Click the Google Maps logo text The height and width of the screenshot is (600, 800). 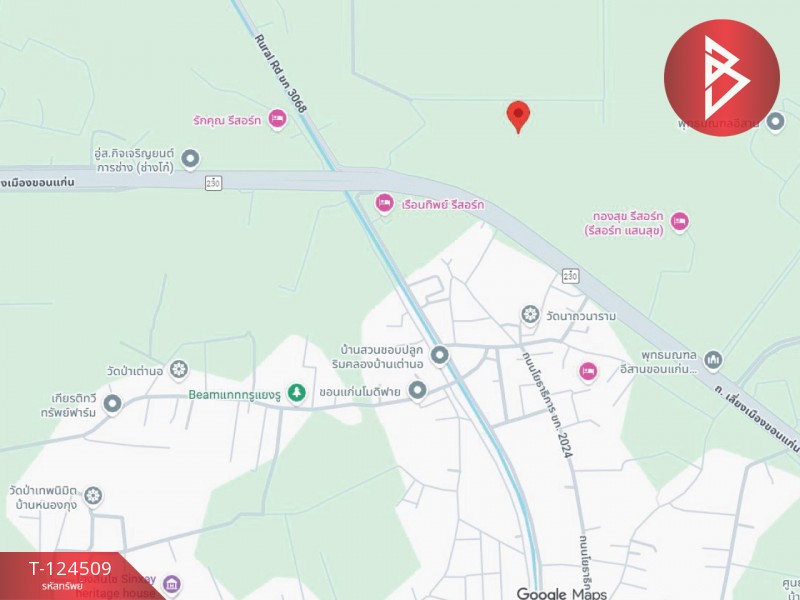click(562, 593)
